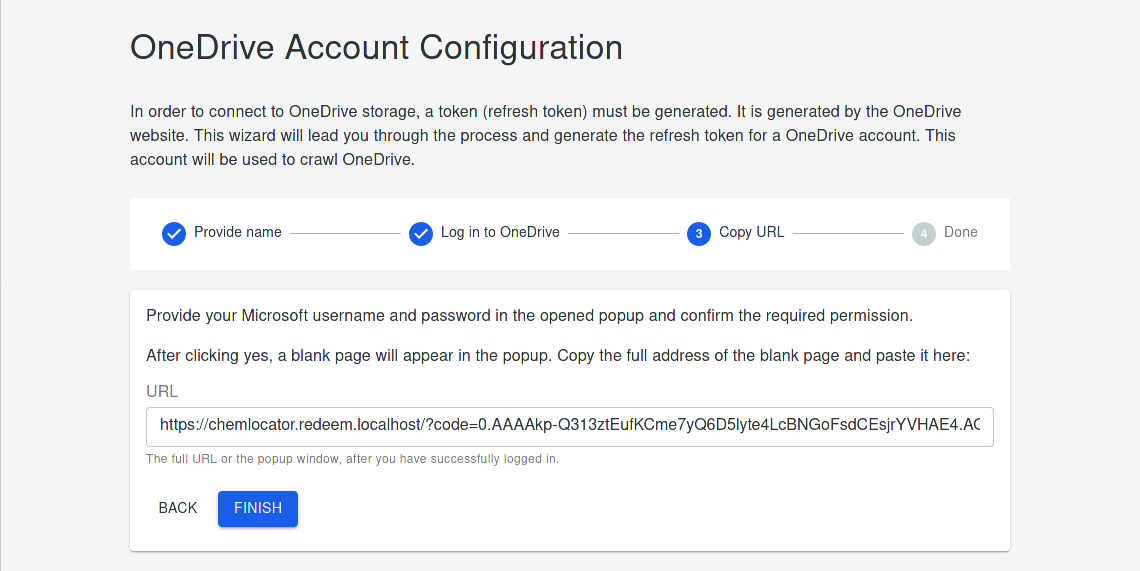Image resolution: width=1140 pixels, height=571 pixels.
Task: Click the step 3 circle icon
Action: coord(699,233)
